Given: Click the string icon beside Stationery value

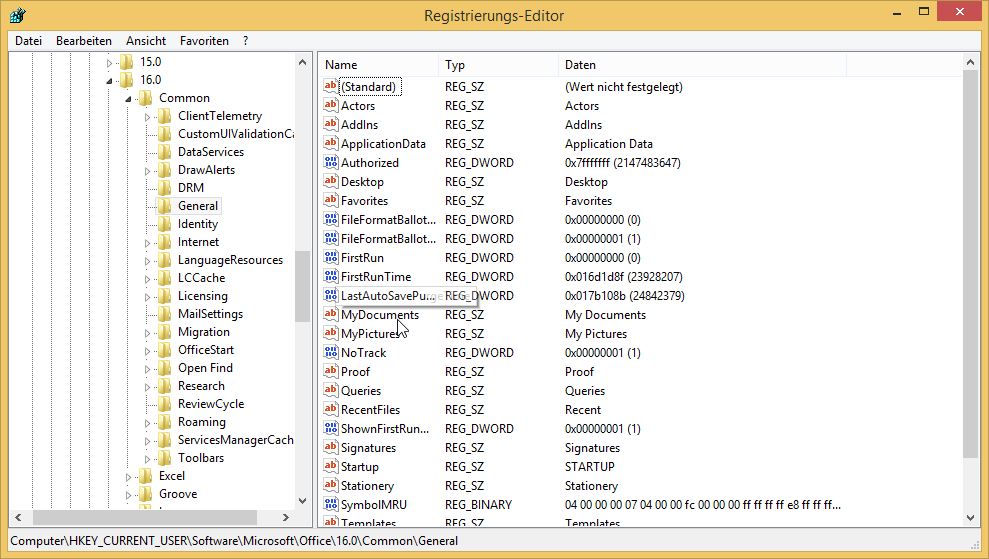Looking at the screenshot, I should point(331,485).
